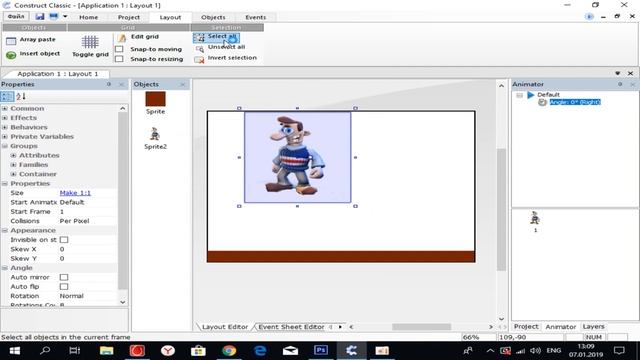Enable Snap-to moving checkbox

(x=119, y=49)
